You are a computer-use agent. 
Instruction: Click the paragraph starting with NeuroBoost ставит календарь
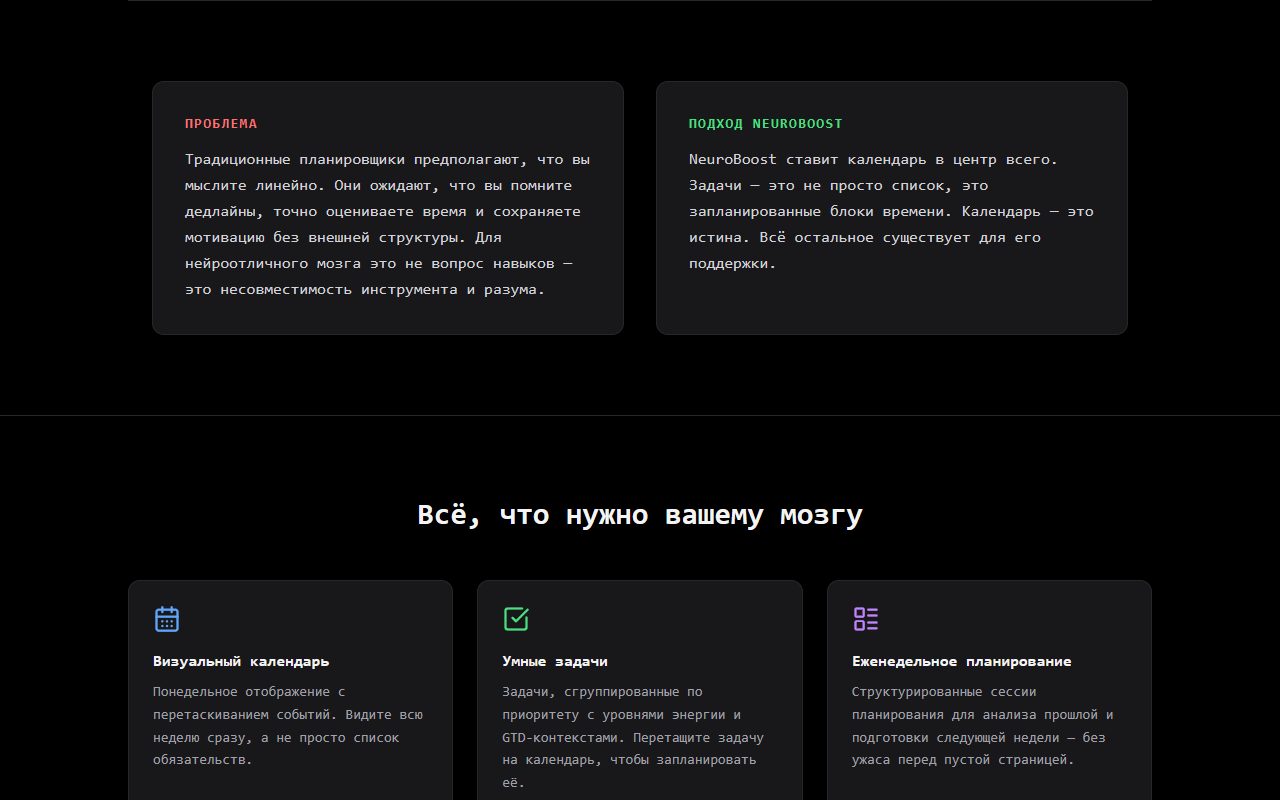tap(892, 211)
